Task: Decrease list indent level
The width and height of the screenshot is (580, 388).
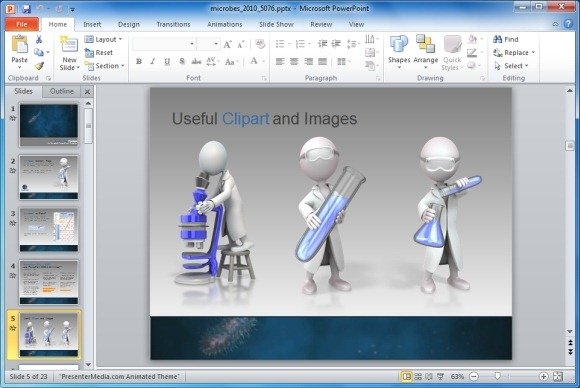Action: tap(322, 44)
